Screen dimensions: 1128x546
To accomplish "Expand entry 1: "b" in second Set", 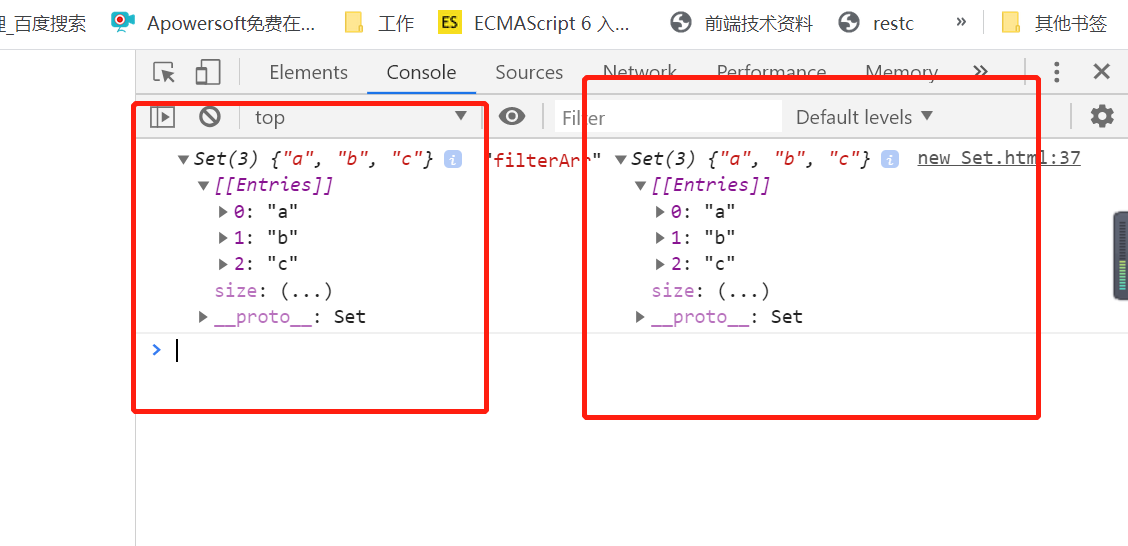I will click(x=661, y=238).
